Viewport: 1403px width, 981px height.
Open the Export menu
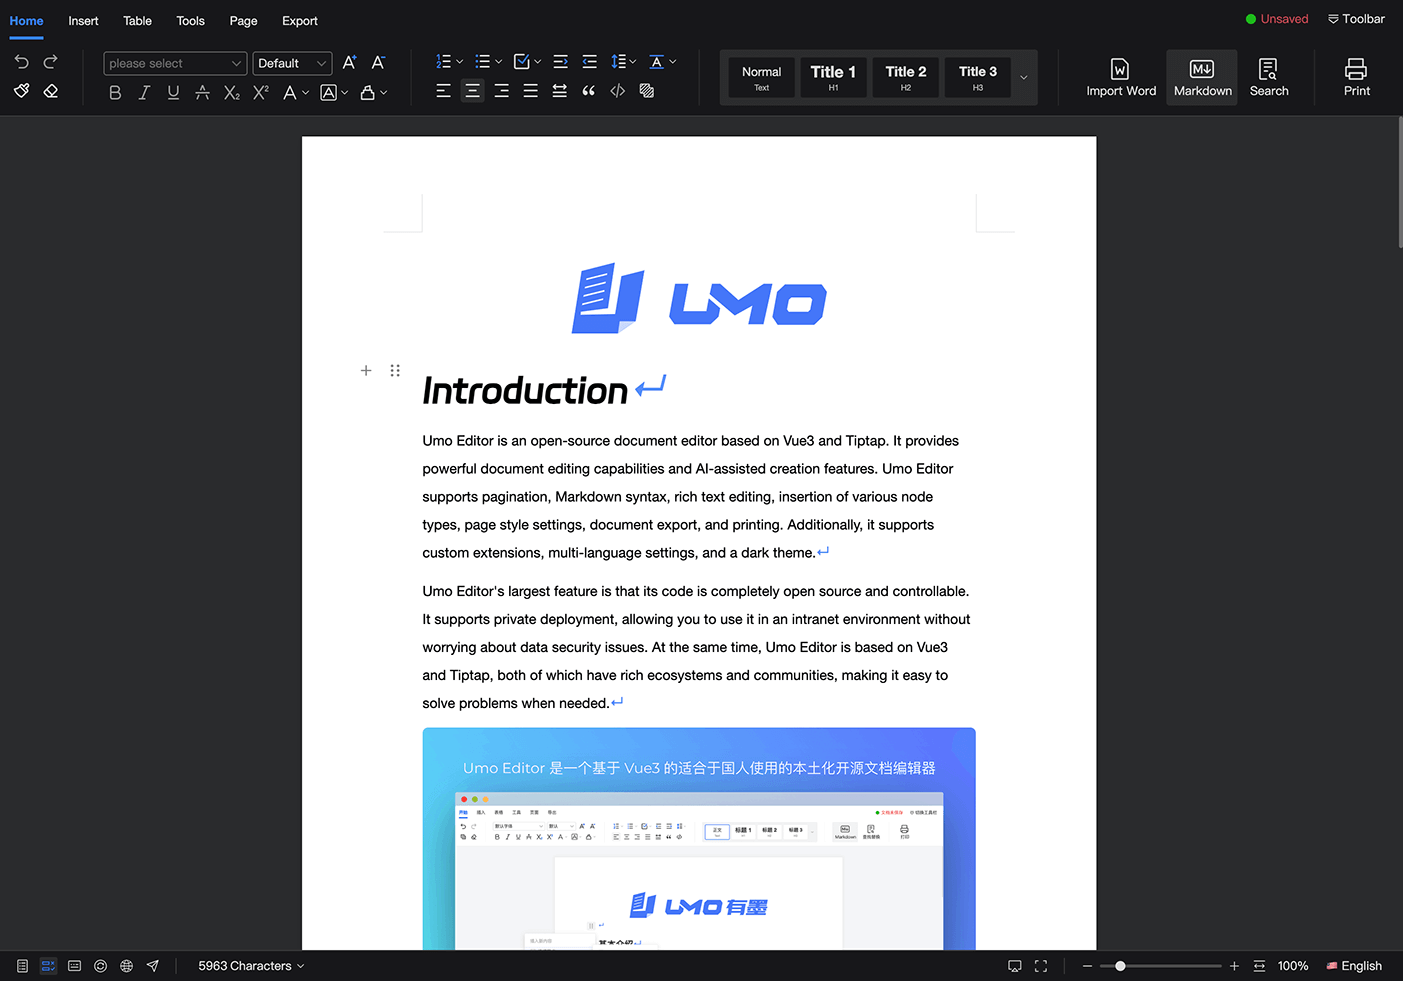point(299,21)
